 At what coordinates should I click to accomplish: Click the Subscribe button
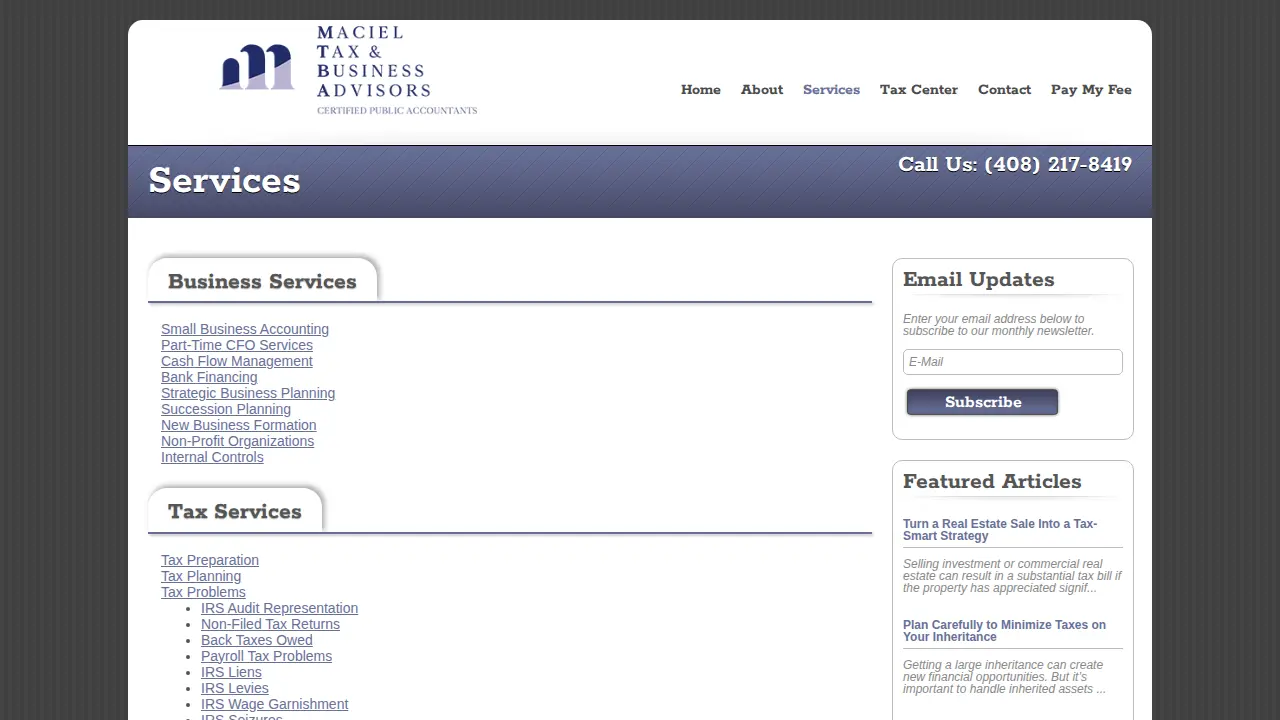982,402
